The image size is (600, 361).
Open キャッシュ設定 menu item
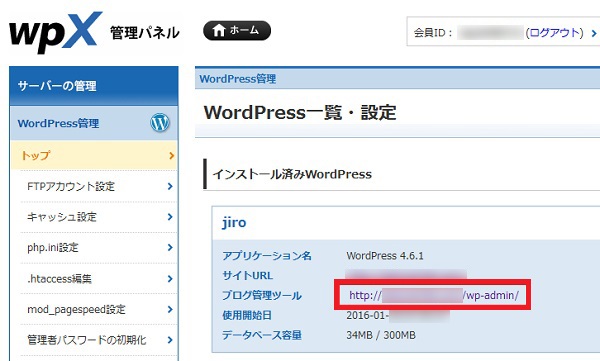(99, 217)
